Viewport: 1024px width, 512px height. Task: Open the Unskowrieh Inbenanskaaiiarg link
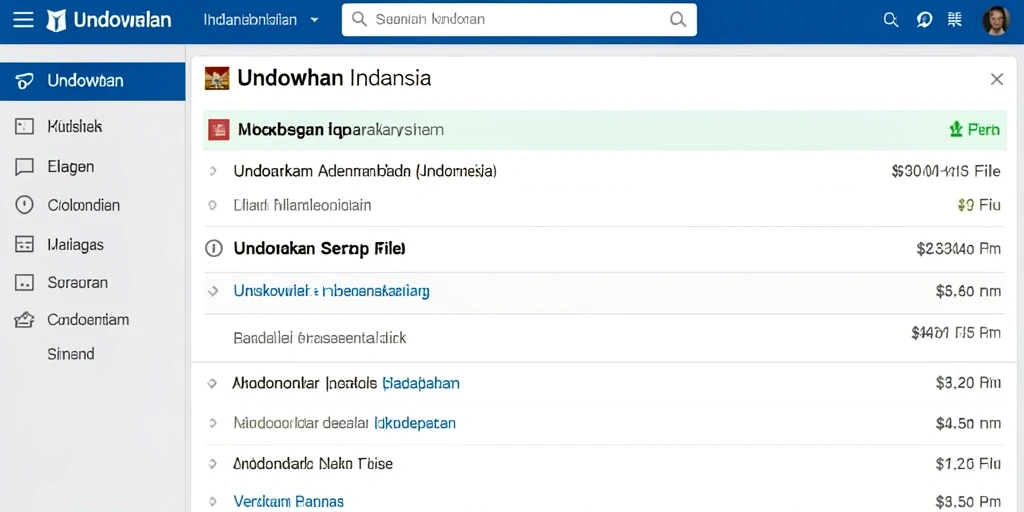(331, 291)
